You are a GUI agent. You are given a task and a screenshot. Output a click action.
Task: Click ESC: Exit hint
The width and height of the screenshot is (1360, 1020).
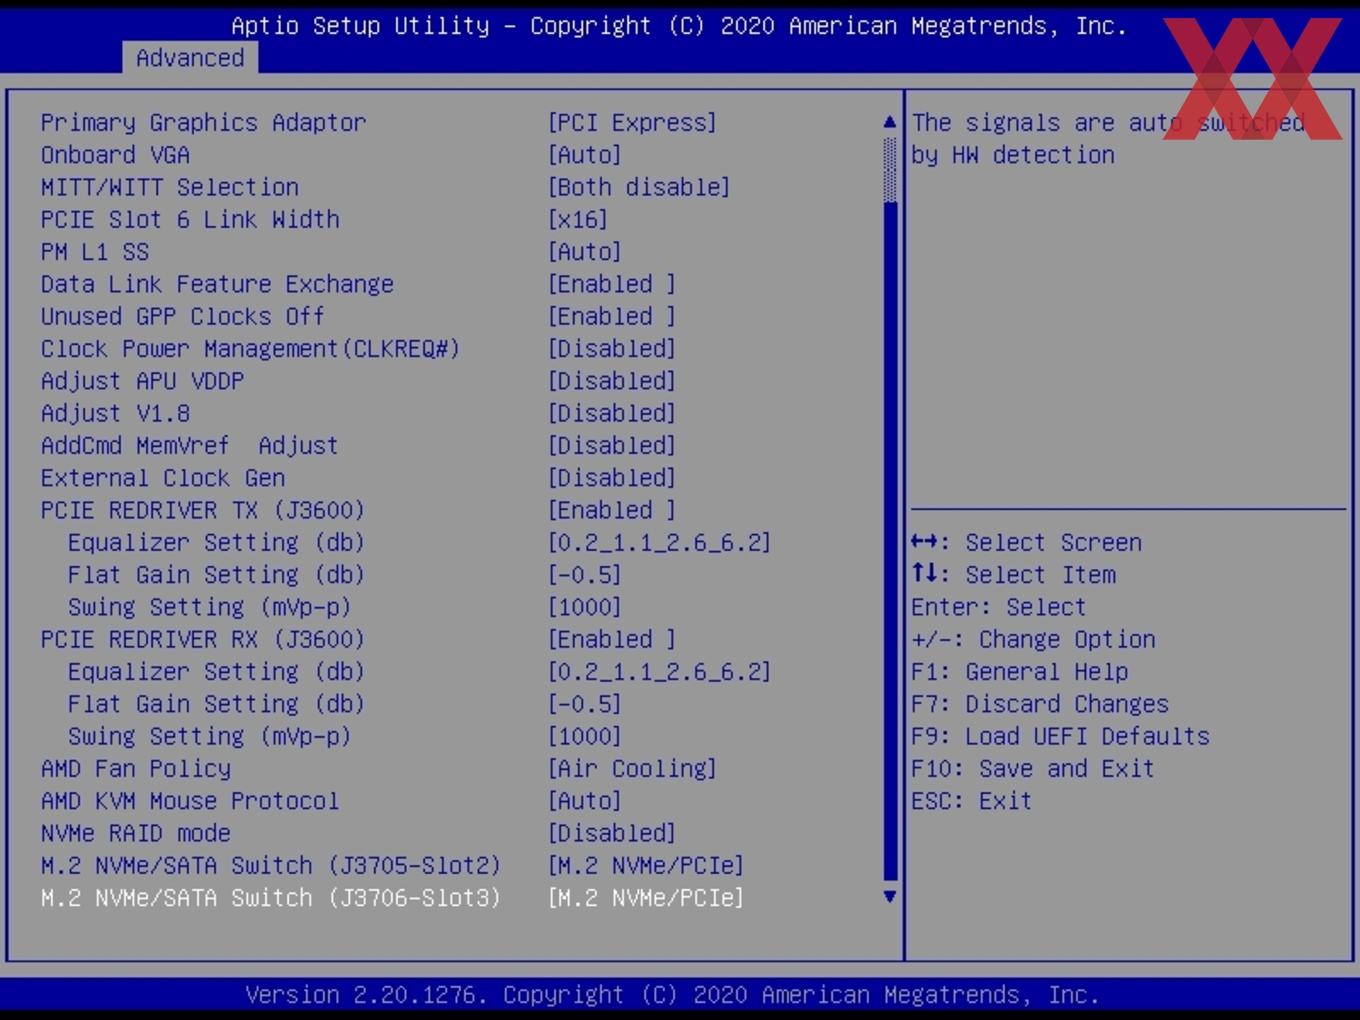click(971, 801)
